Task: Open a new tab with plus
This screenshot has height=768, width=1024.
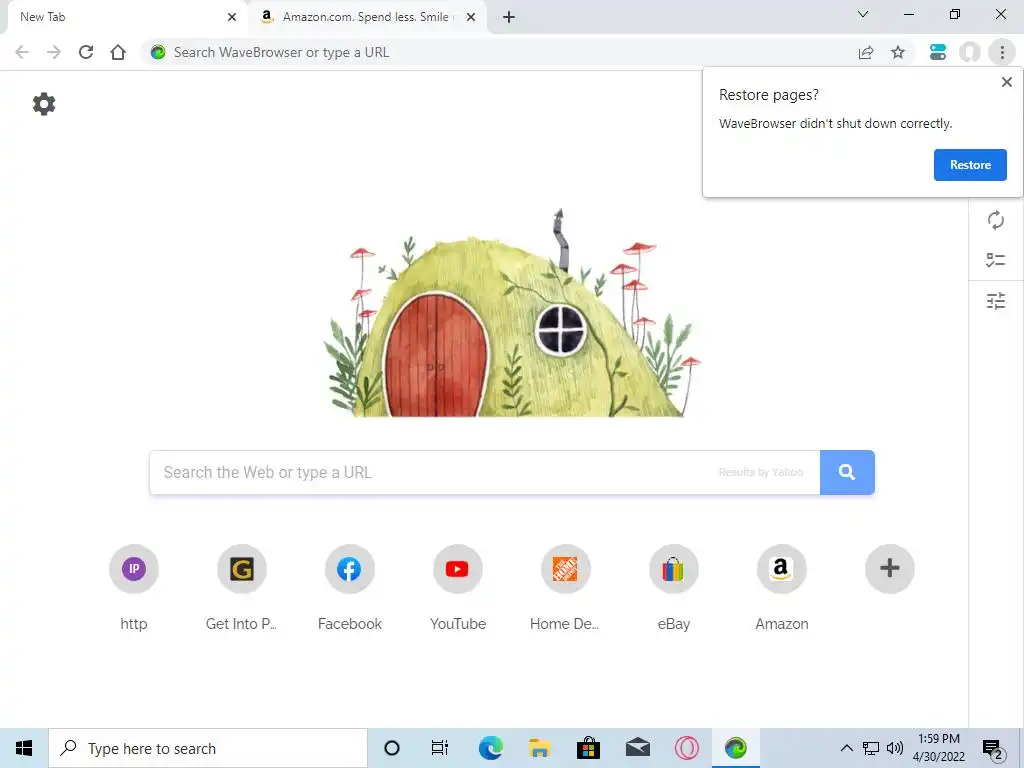Action: pyautogui.click(x=509, y=17)
